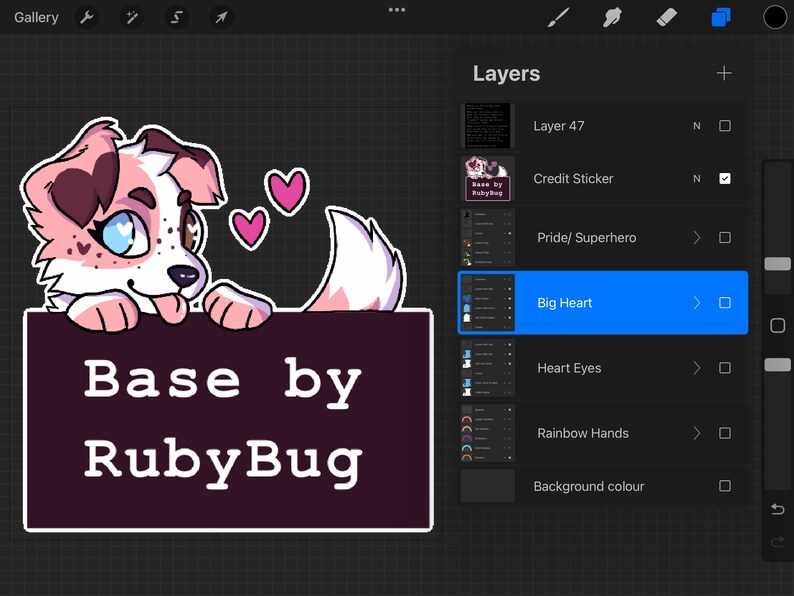
Task: Tap the three dots at top center
Action: (397, 10)
